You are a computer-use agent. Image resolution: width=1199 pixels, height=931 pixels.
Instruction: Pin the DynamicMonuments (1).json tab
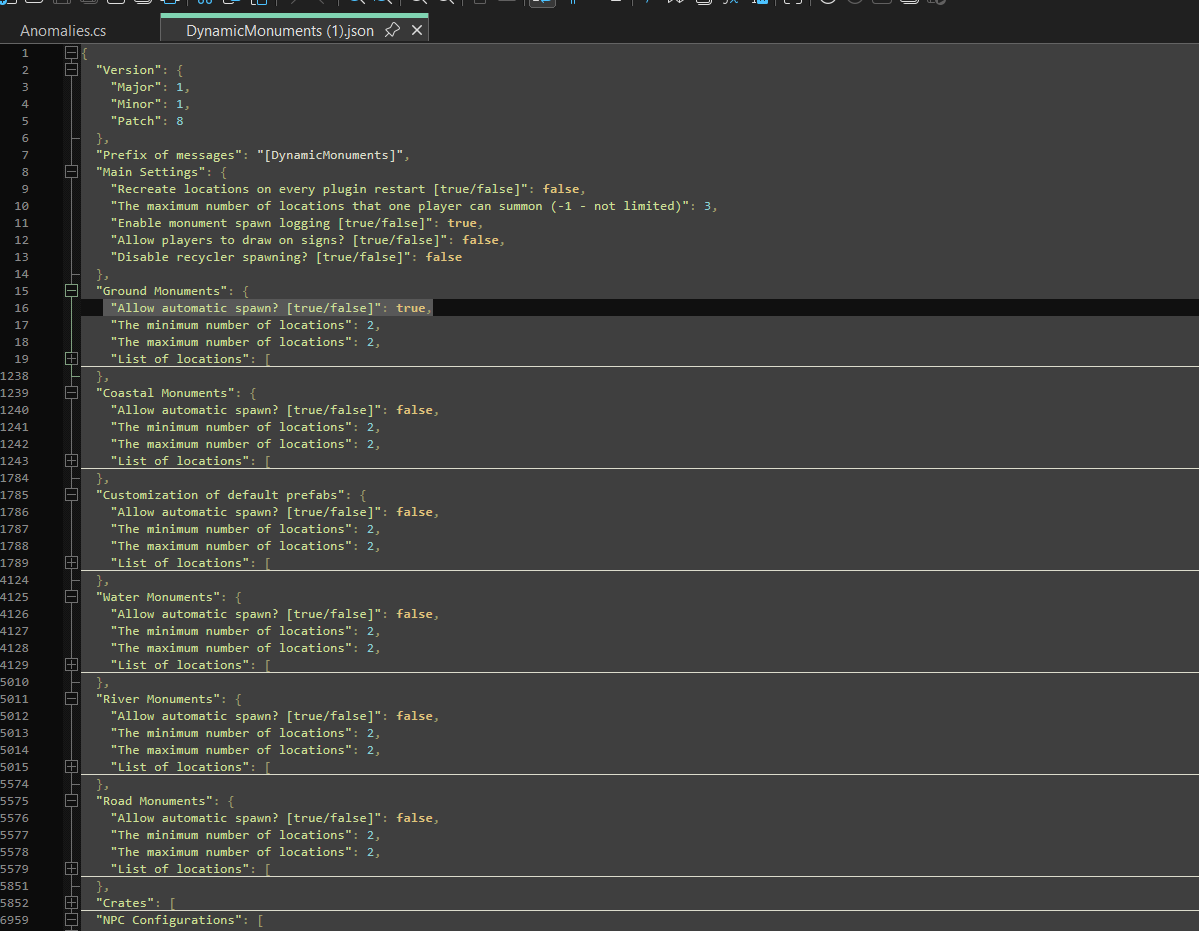[392, 31]
